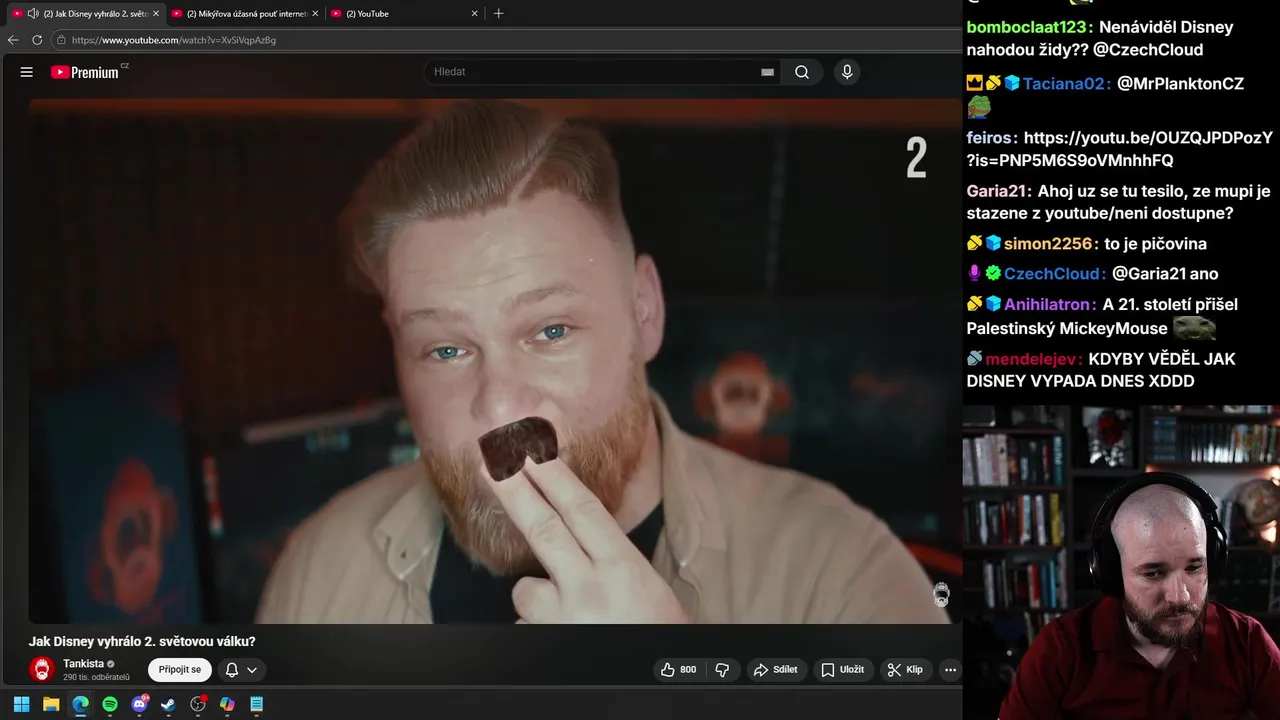Open Notepad from the taskbar
Screen dimensions: 1280x720
point(256,704)
